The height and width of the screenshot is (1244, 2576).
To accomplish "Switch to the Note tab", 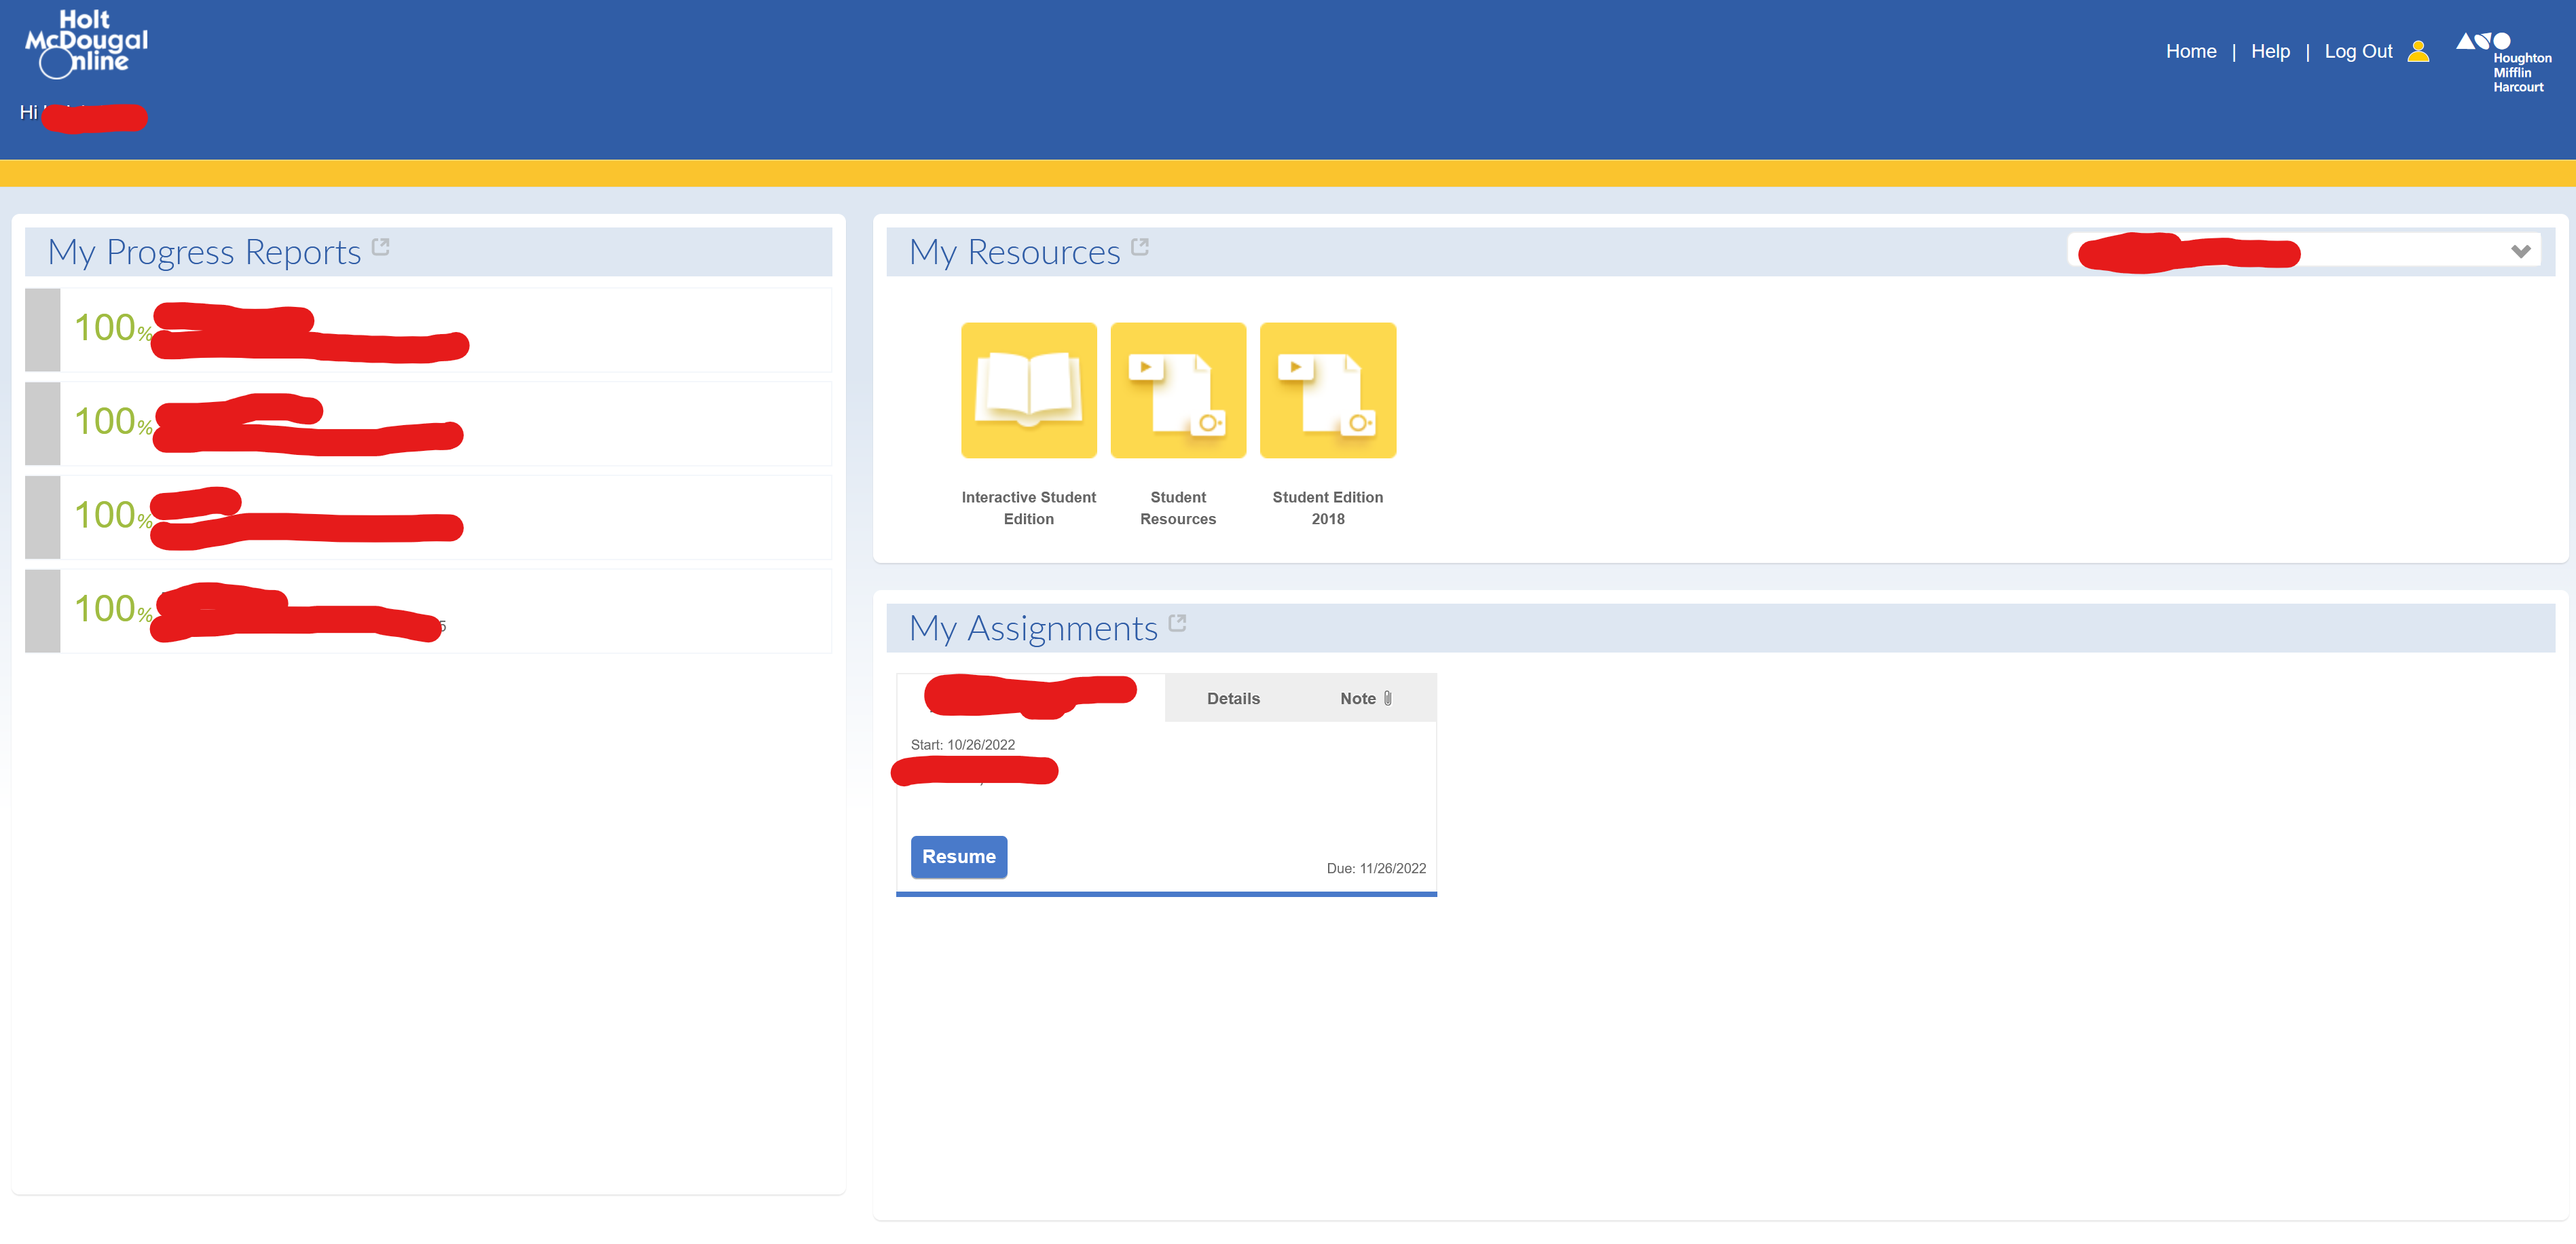I will click(x=1358, y=698).
